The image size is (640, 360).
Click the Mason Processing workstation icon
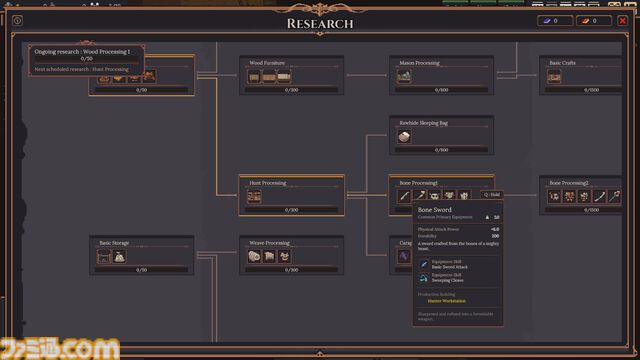coord(404,76)
